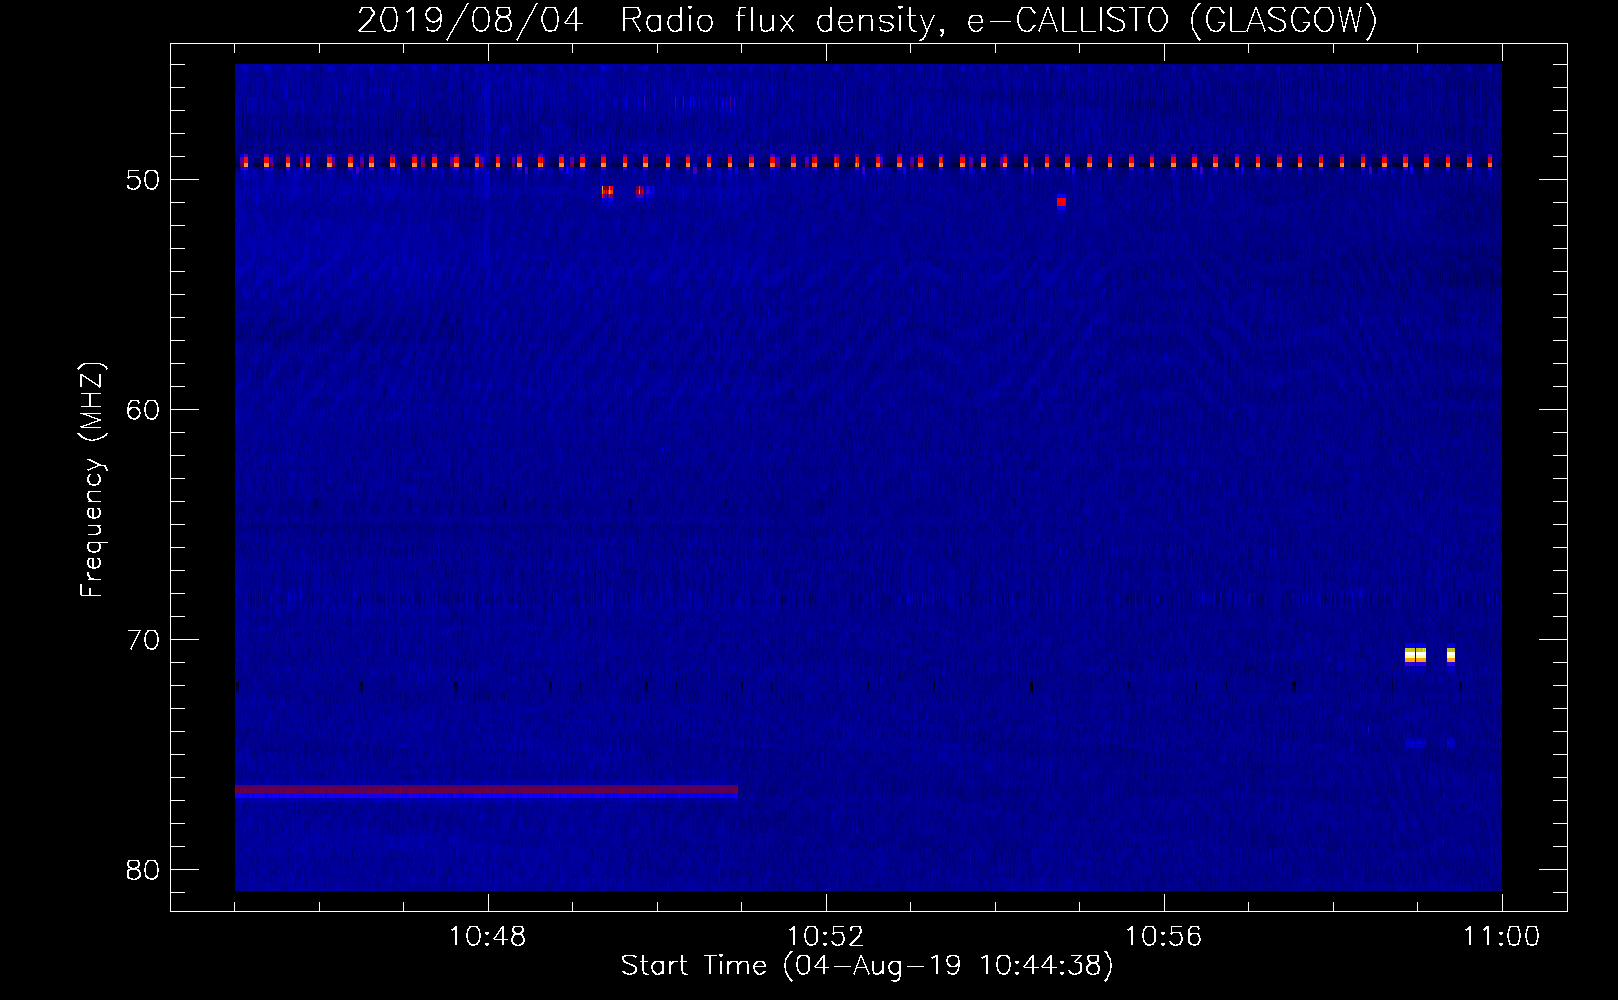
Task: Click the 'Frequency (MHZ)' axis label
Action: pos(91,479)
